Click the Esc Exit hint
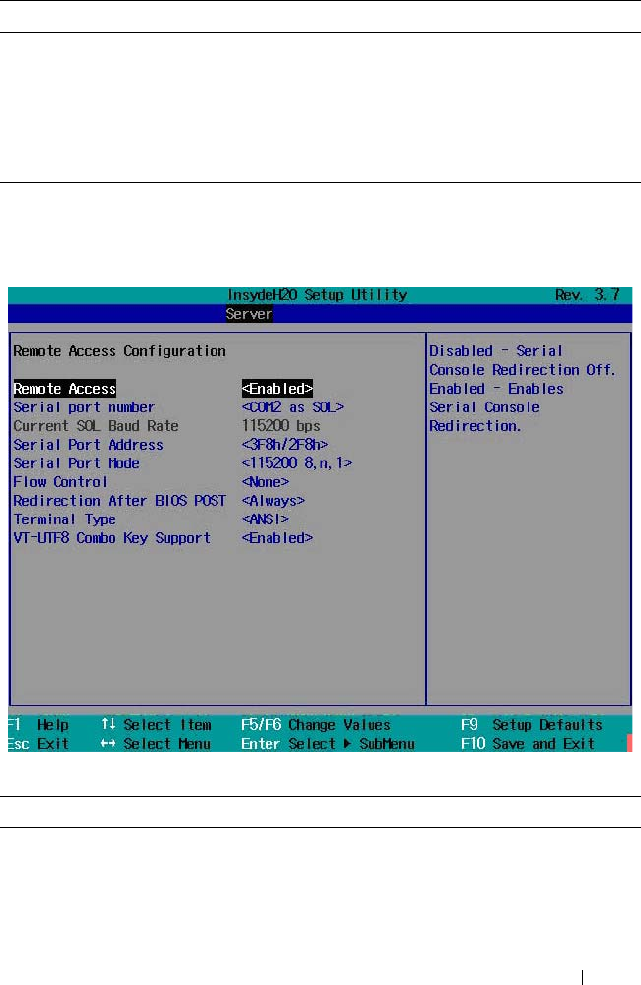641x985 pixels. (38, 744)
